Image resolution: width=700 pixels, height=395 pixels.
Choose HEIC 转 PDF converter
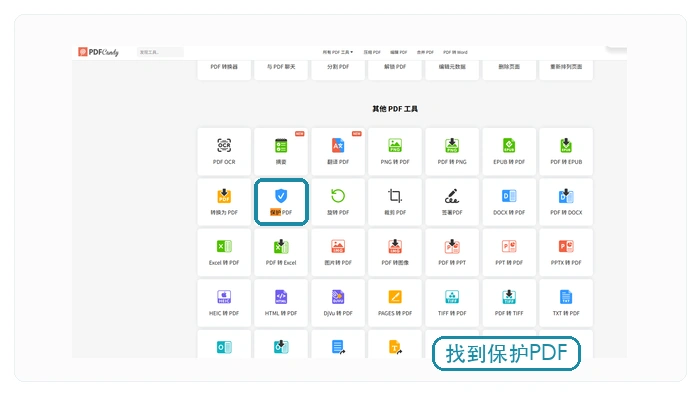224,303
